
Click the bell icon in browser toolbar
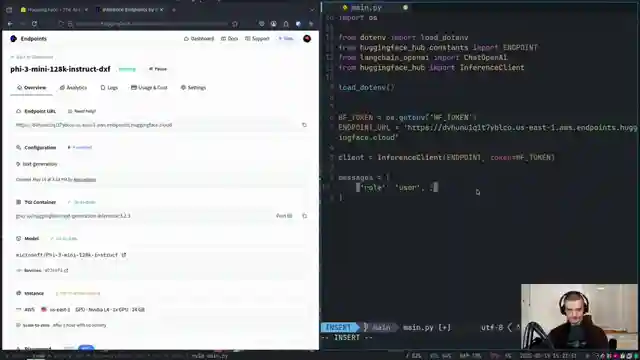286,24
